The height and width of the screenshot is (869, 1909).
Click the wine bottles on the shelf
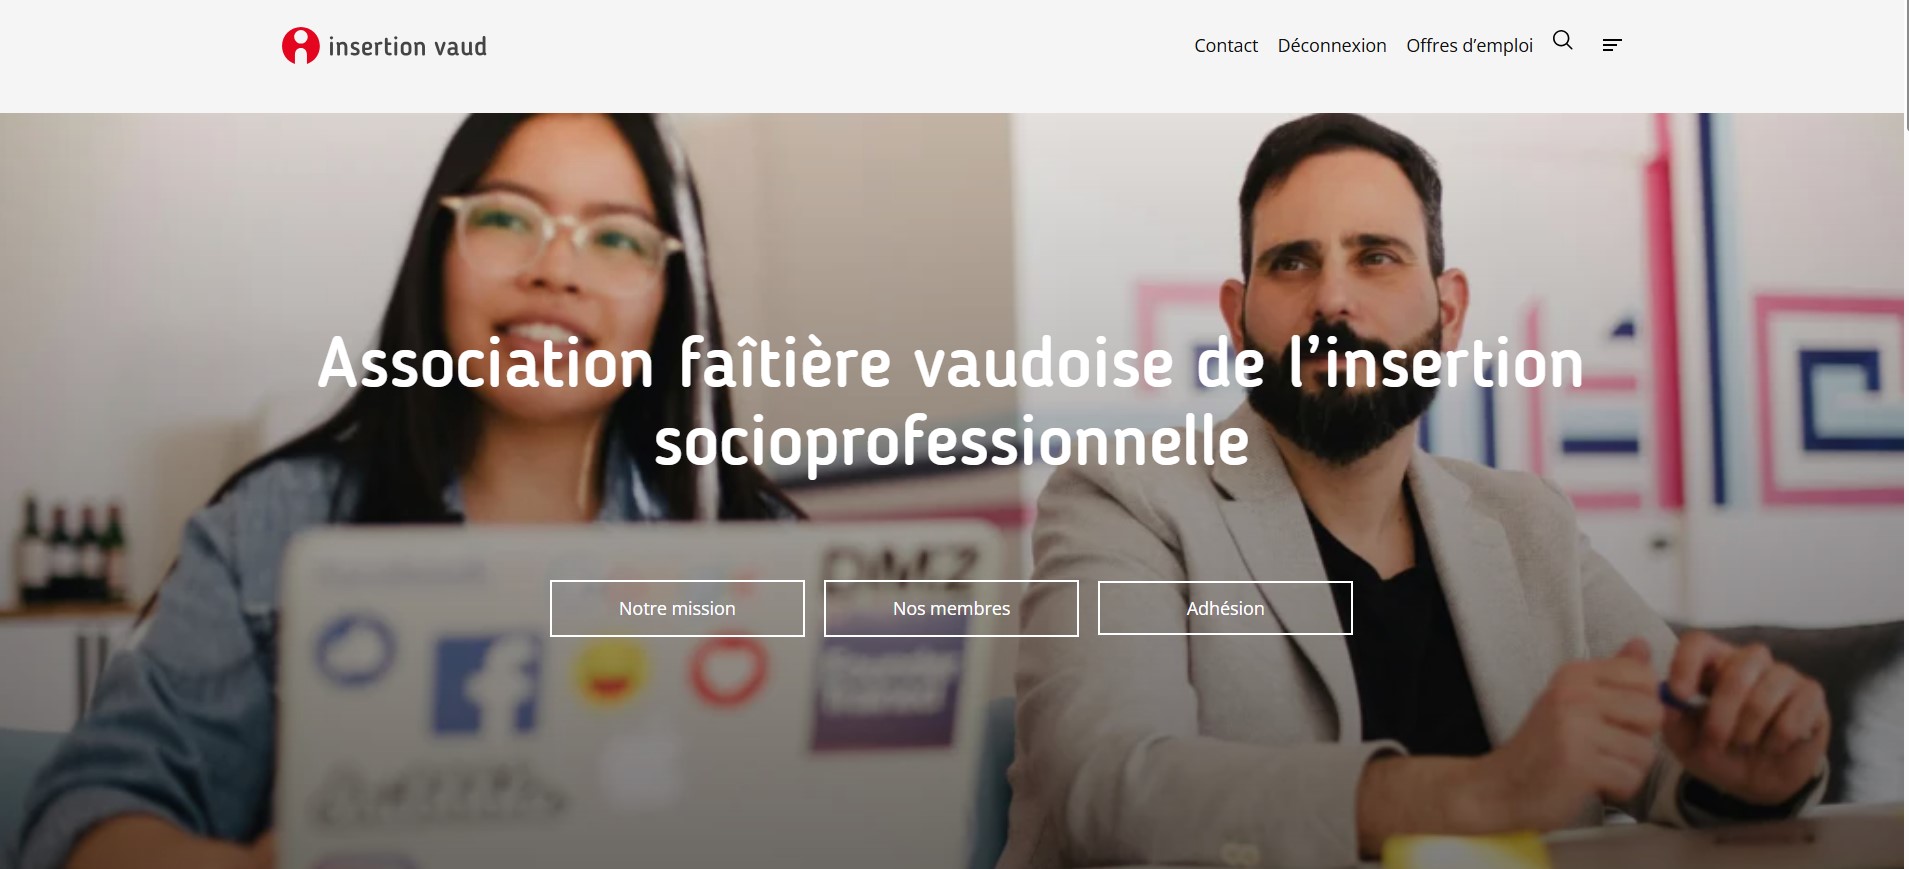coord(72,550)
